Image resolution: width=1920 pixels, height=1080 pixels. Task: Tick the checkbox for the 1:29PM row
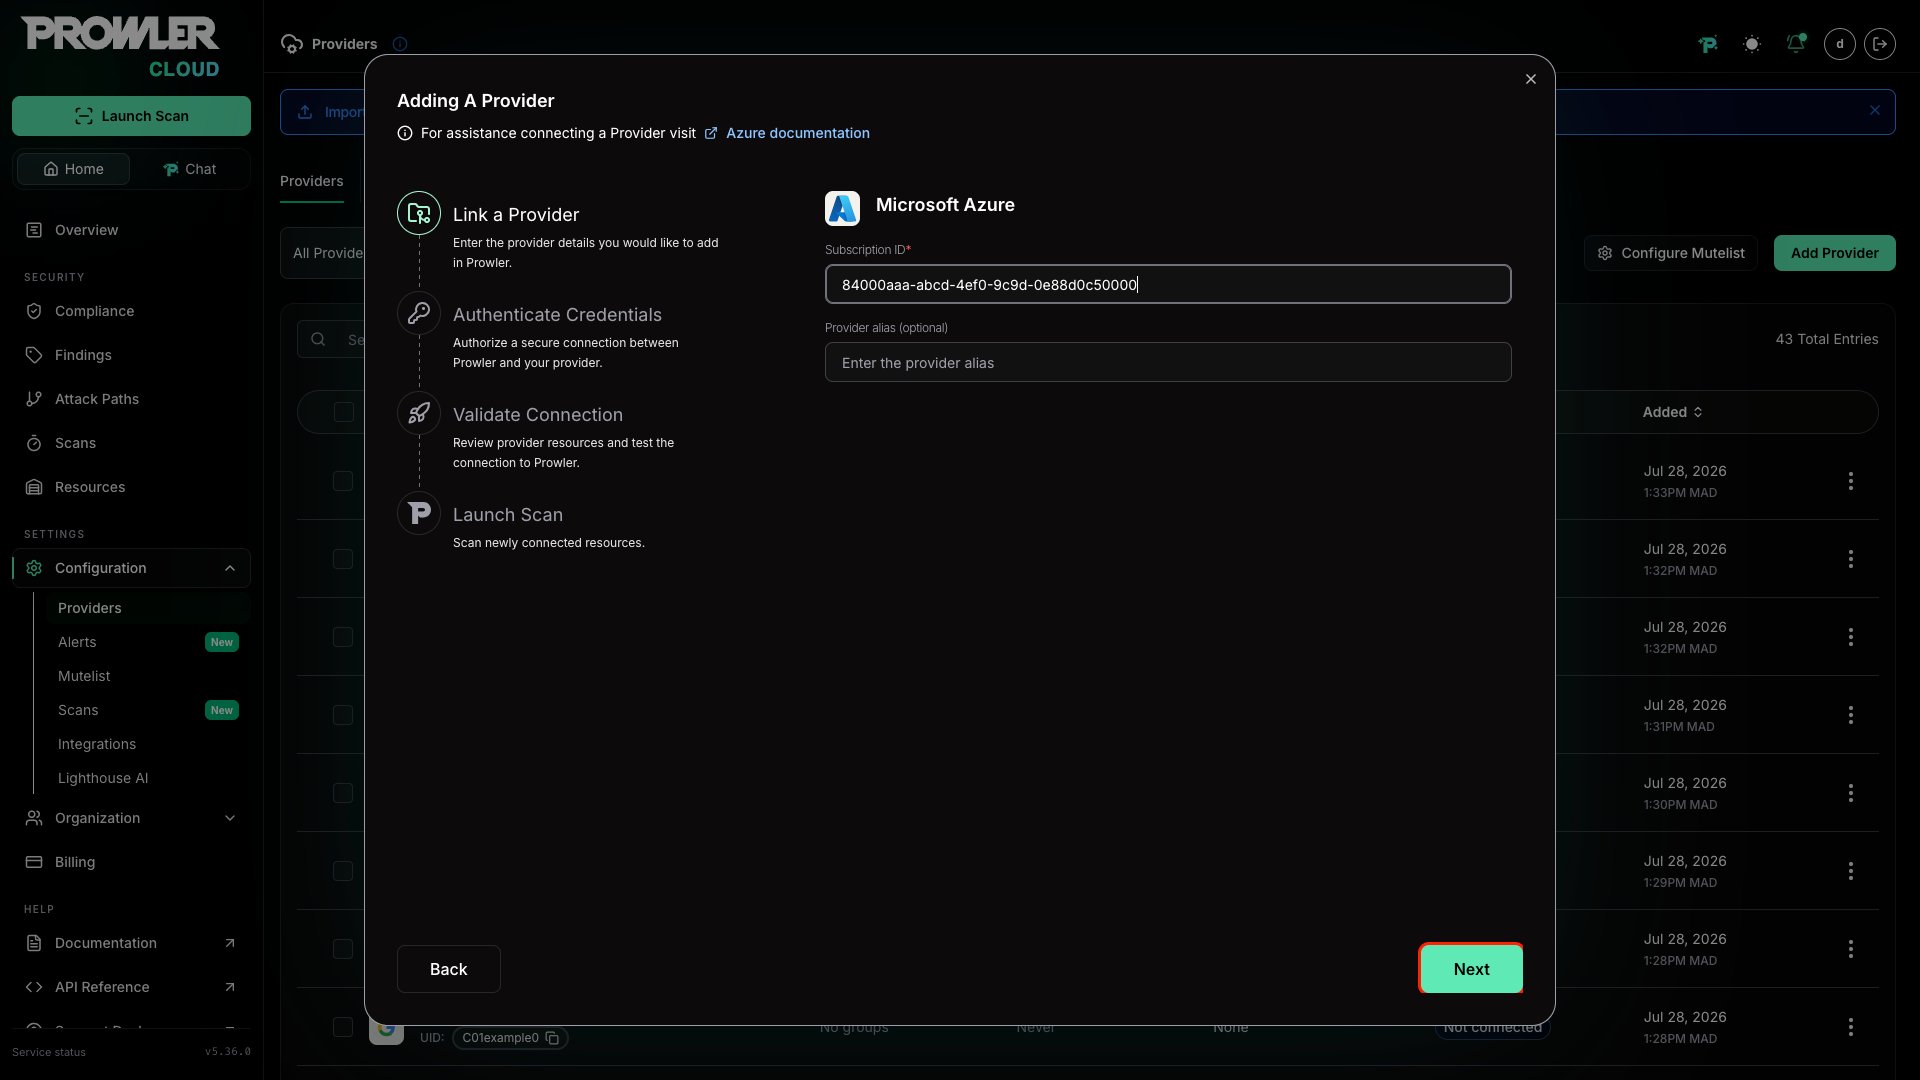pos(343,871)
